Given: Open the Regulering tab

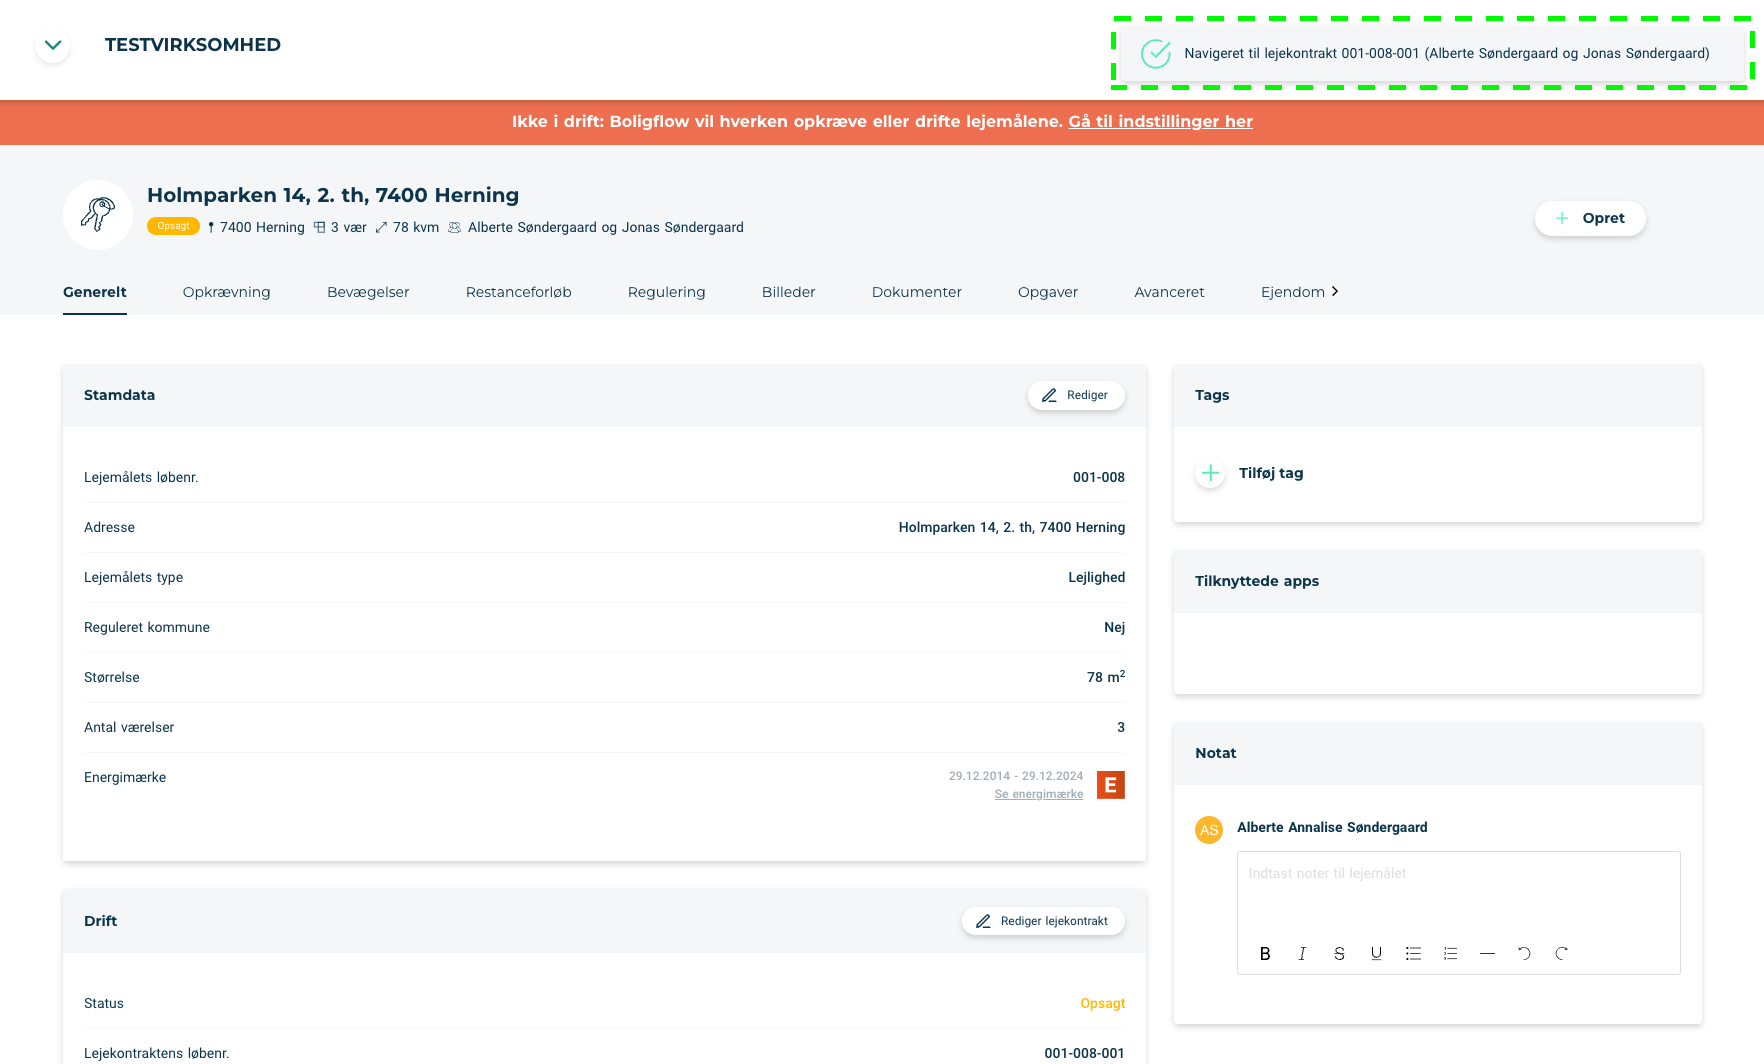Looking at the screenshot, I should (x=667, y=292).
